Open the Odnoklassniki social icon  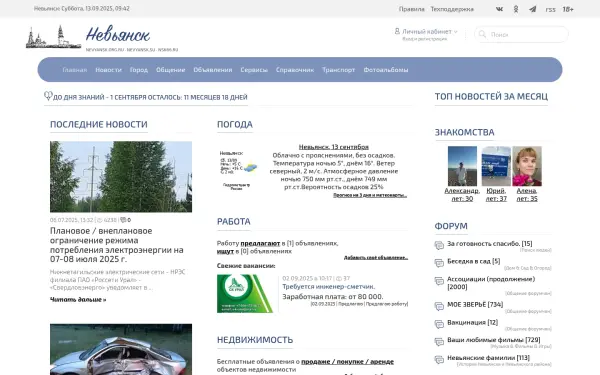coord(516,9)
